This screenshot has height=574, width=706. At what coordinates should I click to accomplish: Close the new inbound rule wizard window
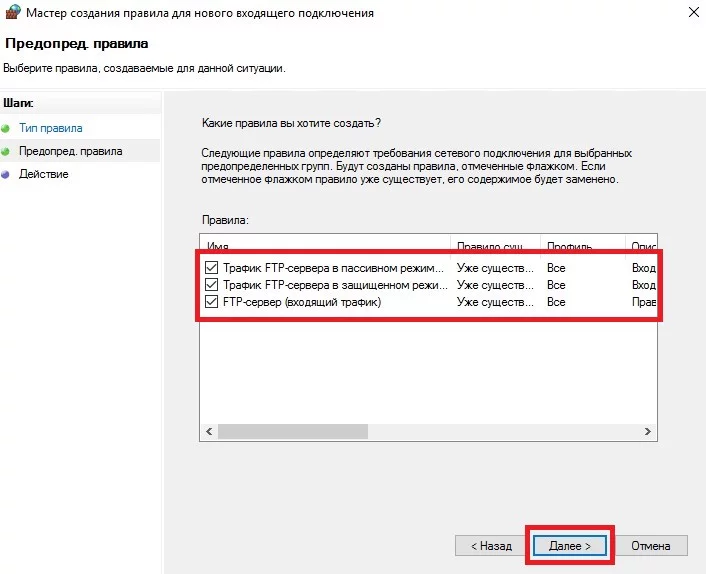click(694, 12)
